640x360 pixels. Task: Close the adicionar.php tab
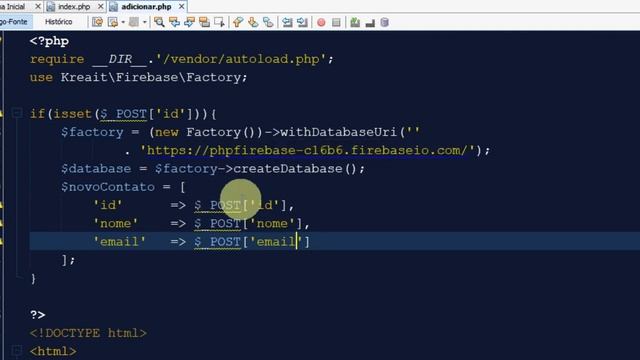(x=182, y=7)
